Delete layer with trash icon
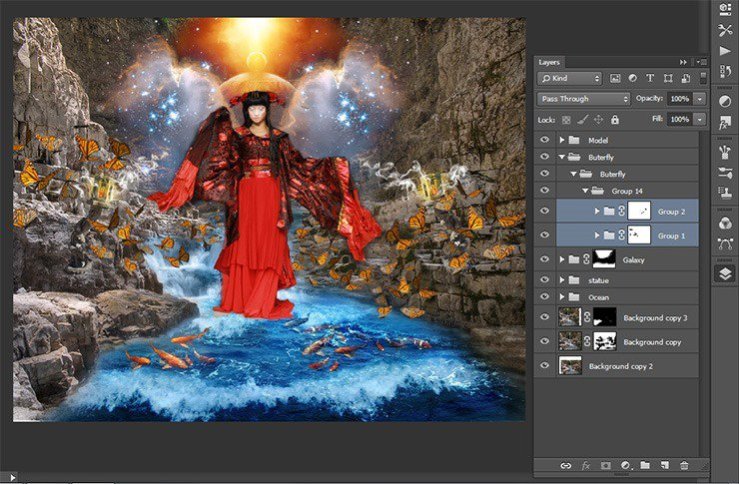 (x=684, y=465)
